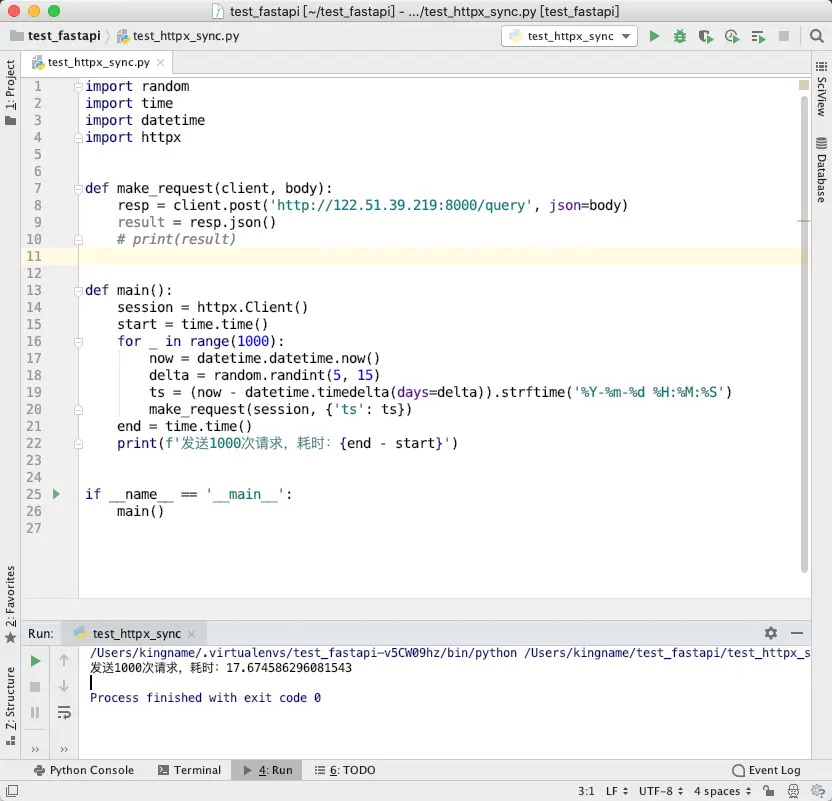This screenshot has height=801, width=832.
Task: Click the fold end marker on line 10
Action: (x=78, y=240)
